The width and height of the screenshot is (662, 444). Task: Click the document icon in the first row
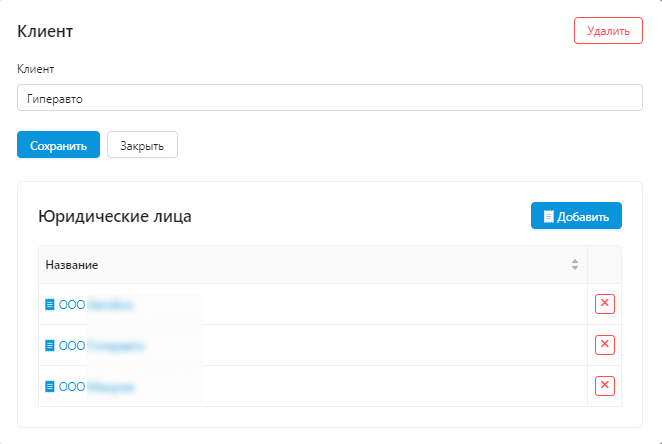coord(50,304)
